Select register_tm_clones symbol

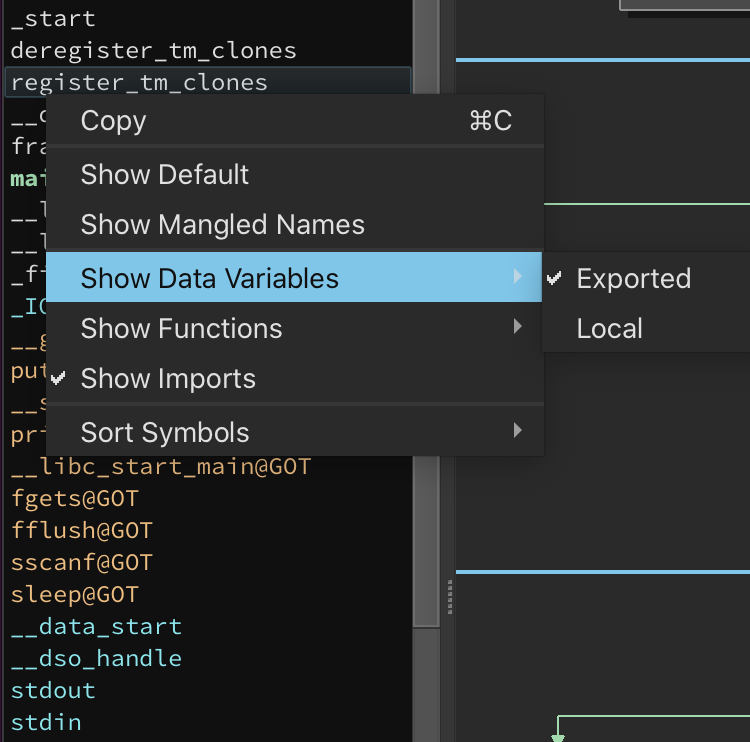208,82
